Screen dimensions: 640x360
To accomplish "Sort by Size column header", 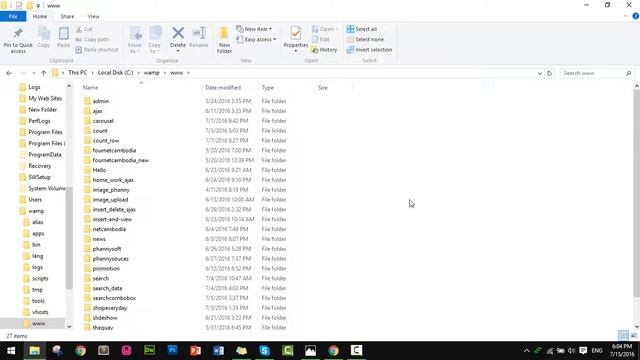I will (x=322, y=88).
